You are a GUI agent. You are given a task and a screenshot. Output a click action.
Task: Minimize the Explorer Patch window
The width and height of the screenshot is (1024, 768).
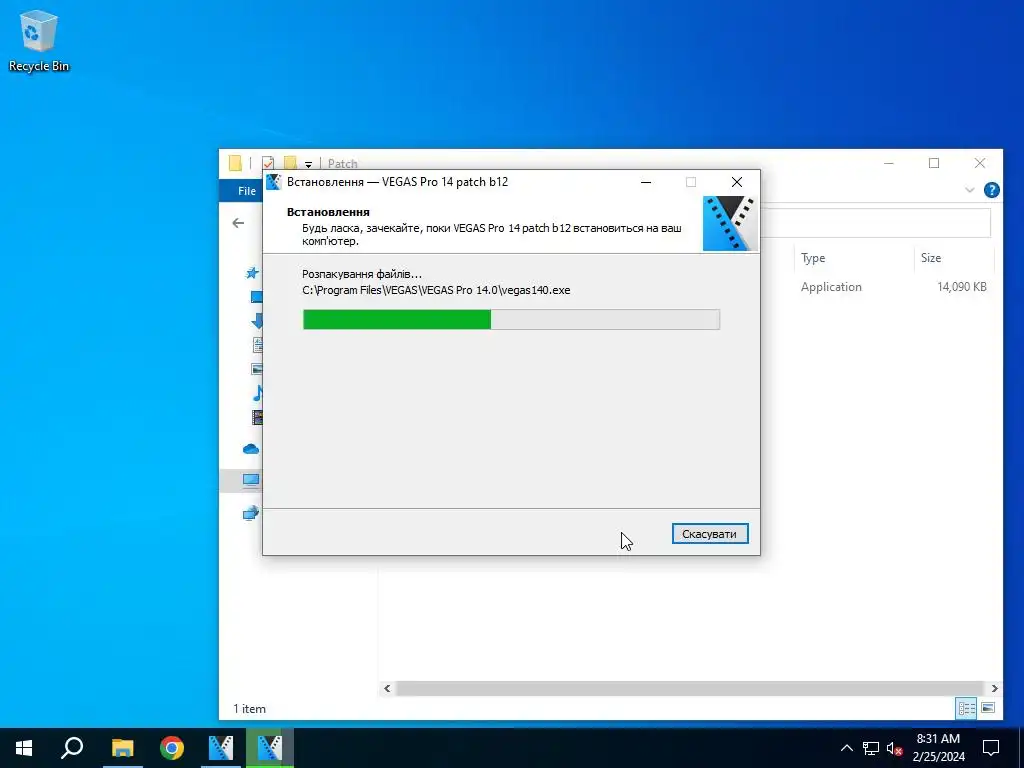(x=889, y=163)
